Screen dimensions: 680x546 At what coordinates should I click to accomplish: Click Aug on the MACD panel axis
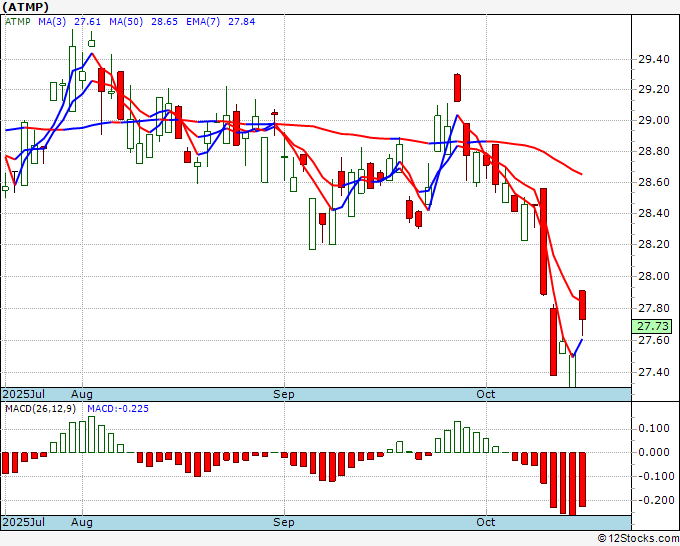click(x=82, y=522)
